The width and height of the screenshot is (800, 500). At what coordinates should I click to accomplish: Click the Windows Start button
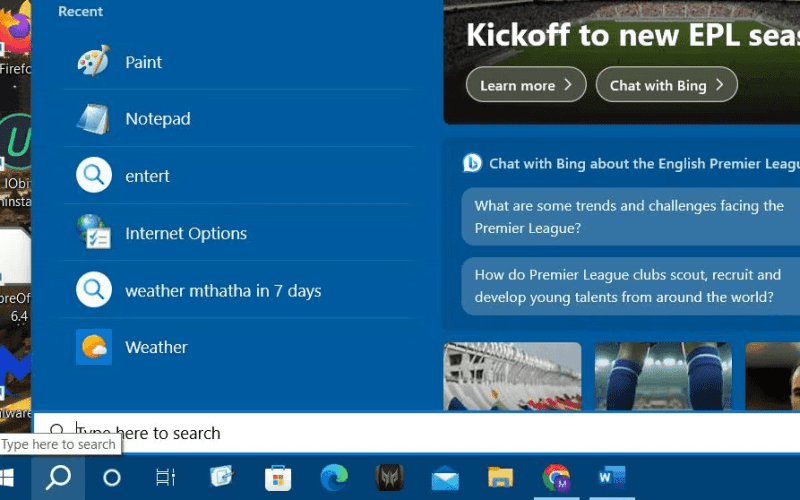pos(7,478)
